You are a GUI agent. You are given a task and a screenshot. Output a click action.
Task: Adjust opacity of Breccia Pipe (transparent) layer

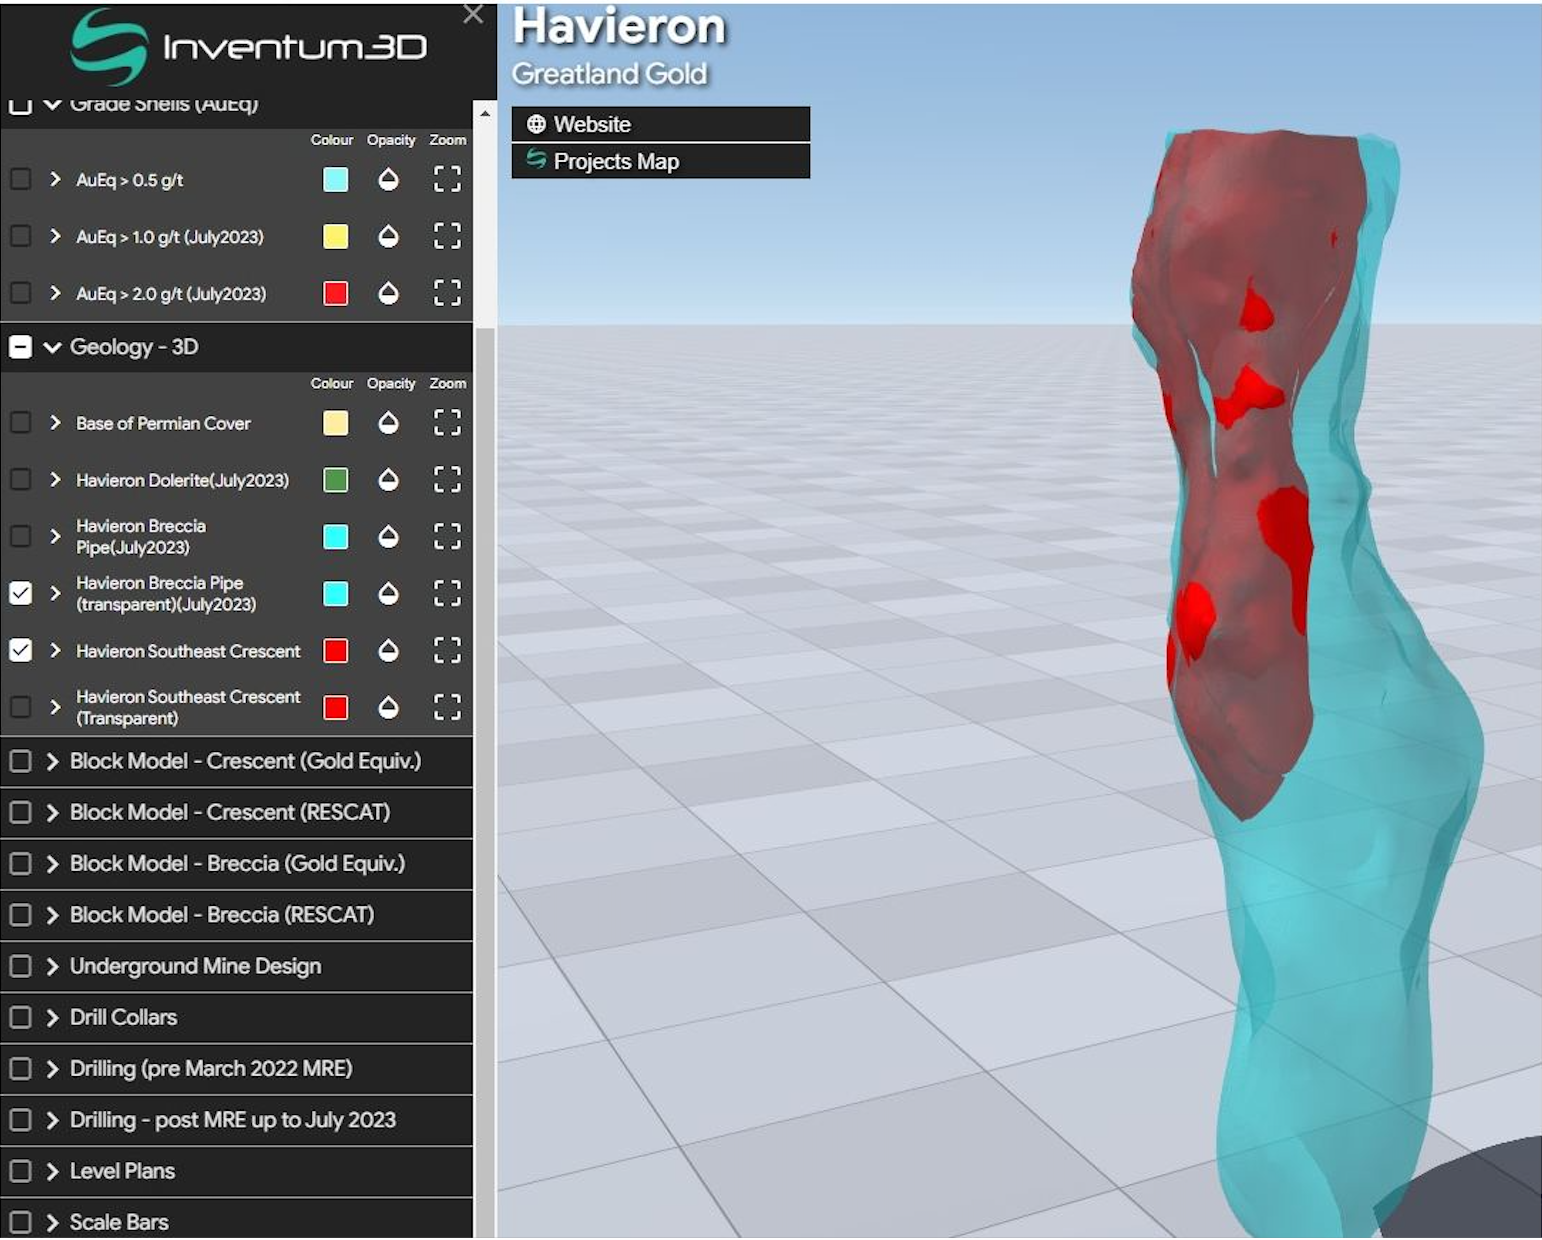point(388,594)
